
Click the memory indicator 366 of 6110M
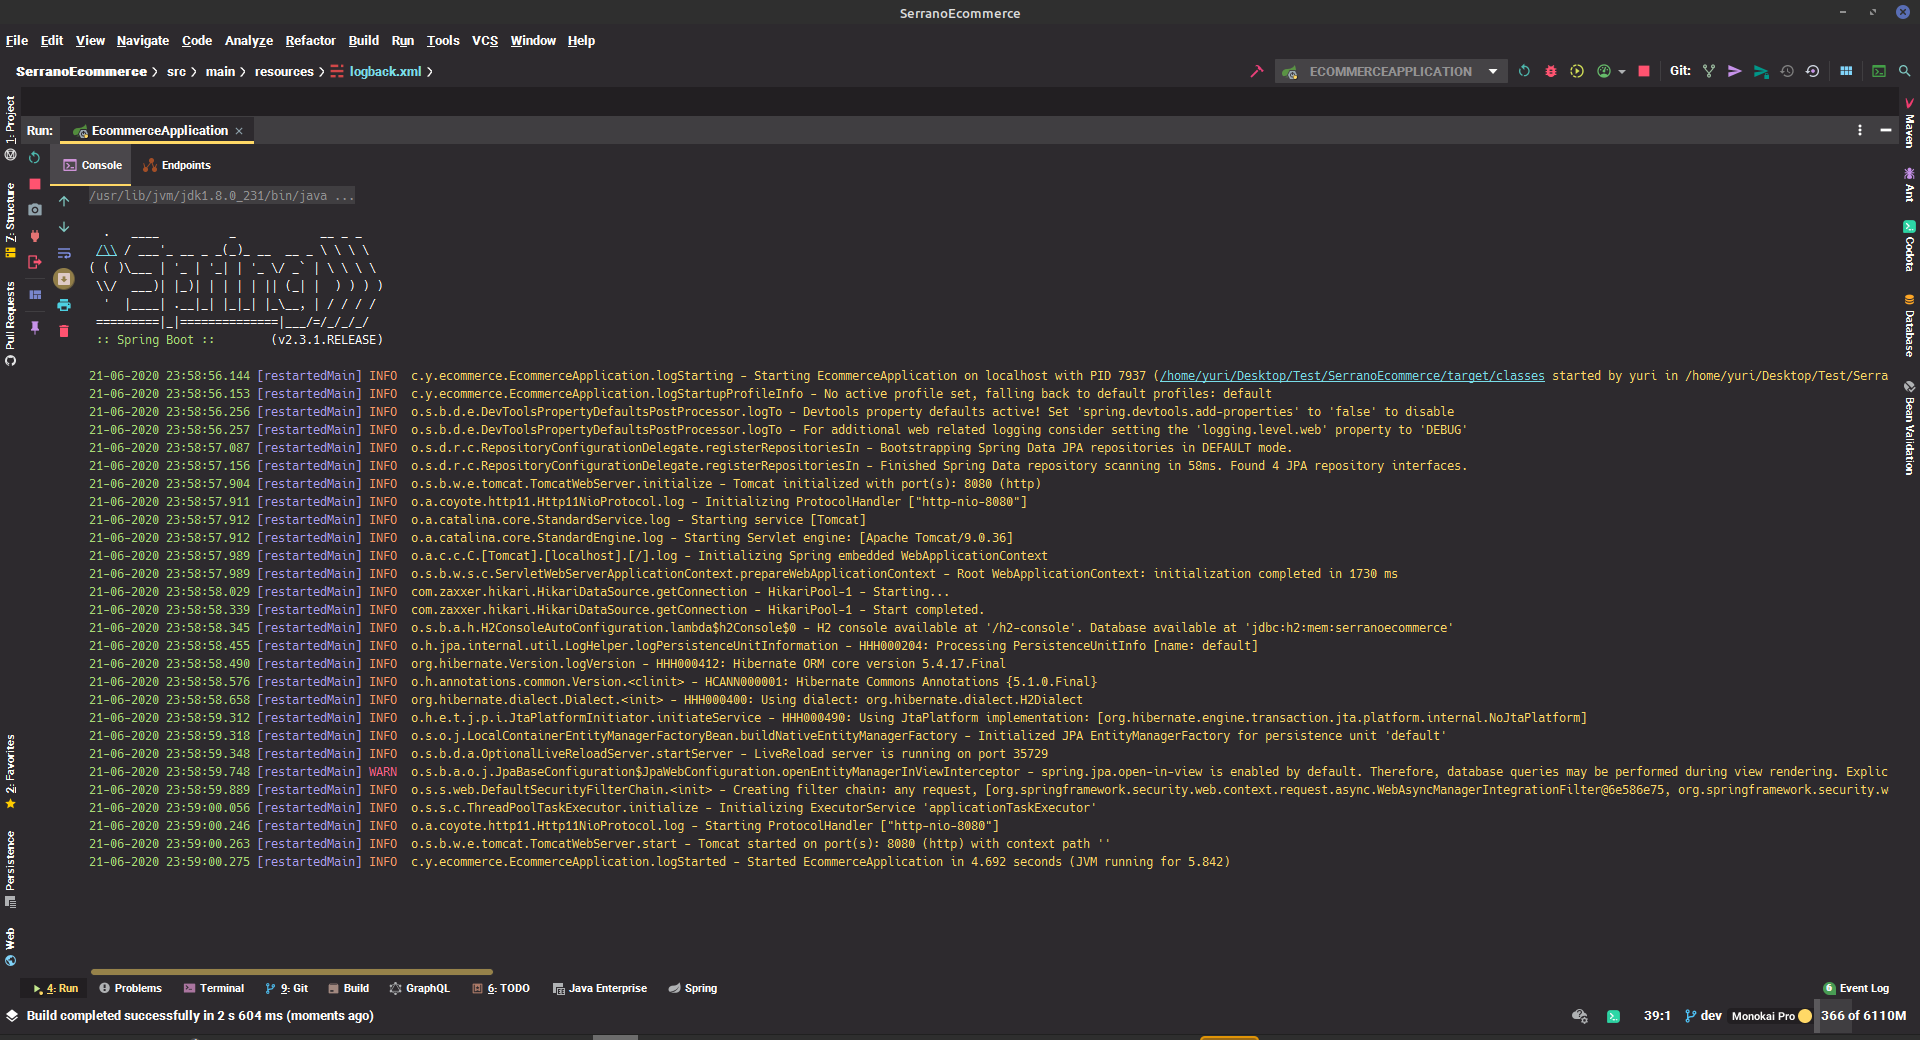pos(1863,1016)
